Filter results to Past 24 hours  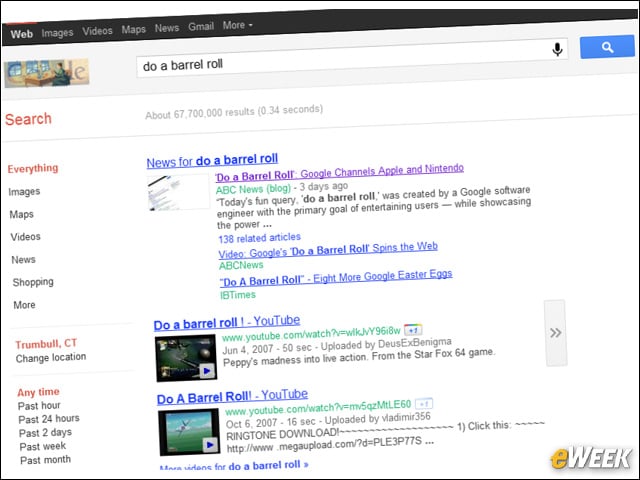coord(50,418)
